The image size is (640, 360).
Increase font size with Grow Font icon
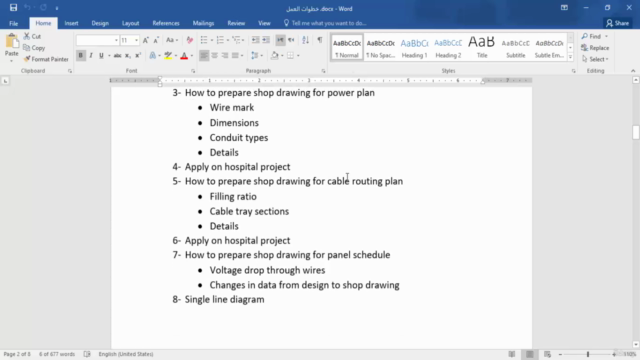146,40
